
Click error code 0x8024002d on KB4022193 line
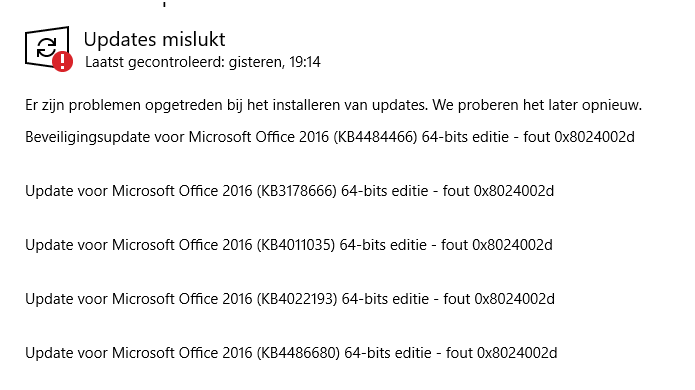[514, 299]
